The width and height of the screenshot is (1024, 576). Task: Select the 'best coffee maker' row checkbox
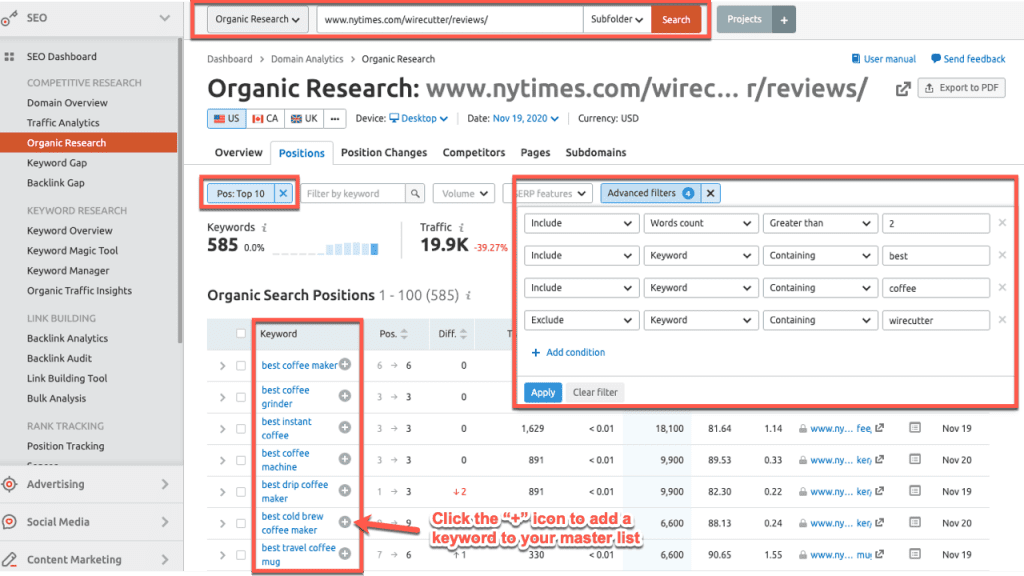241,366
